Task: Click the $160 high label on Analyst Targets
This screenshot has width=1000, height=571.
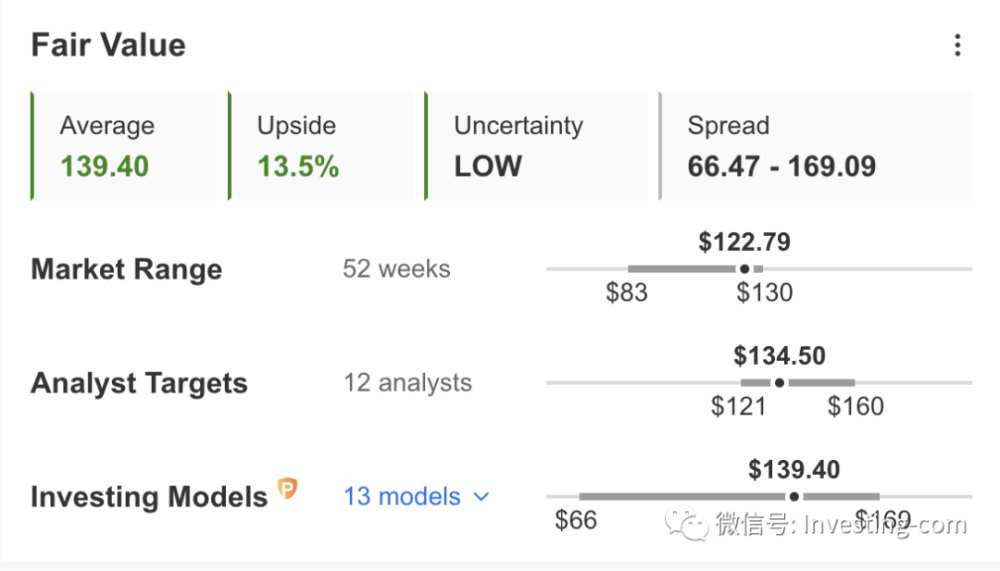Action: point(855,406)
